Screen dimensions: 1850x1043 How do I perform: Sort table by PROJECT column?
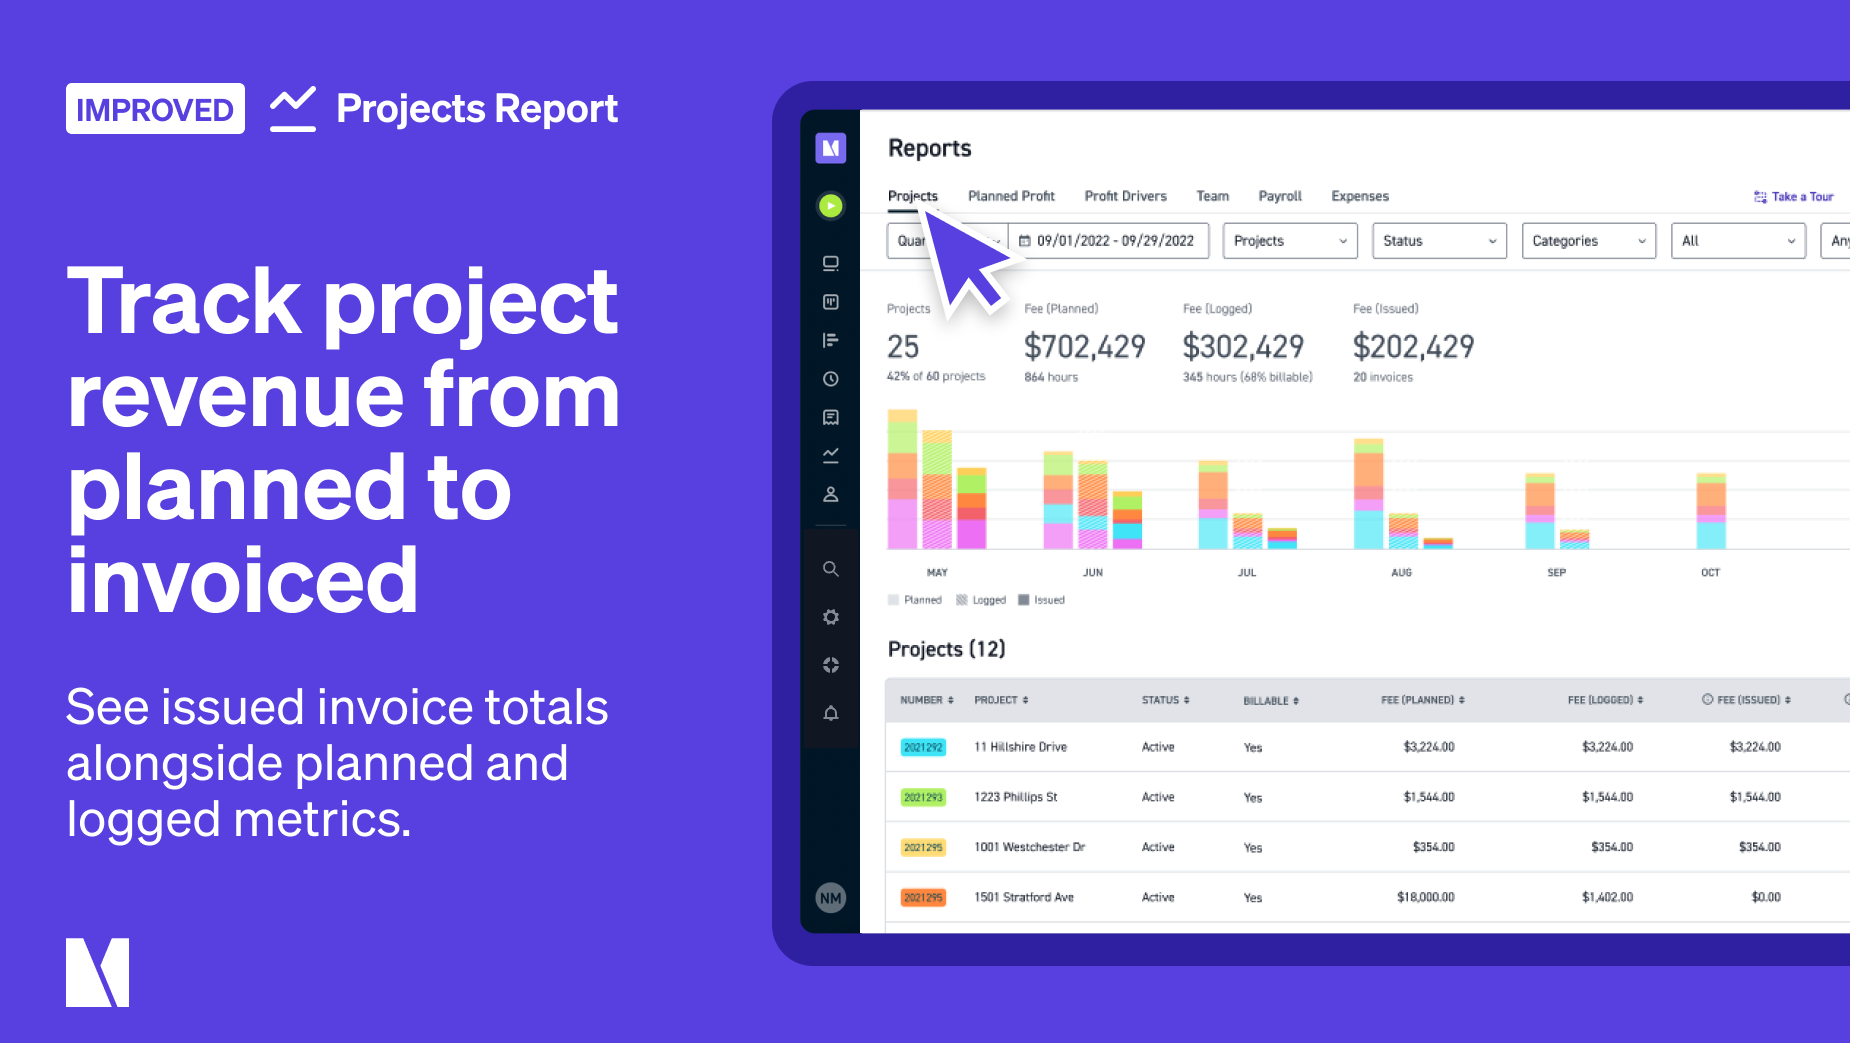[1025, 701]
